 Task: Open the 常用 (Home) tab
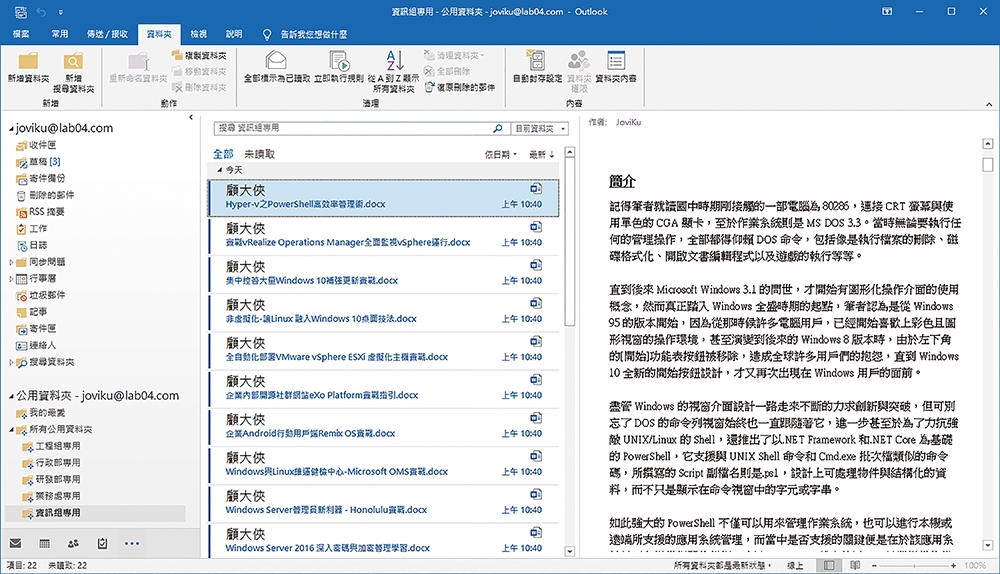[60, 34]
